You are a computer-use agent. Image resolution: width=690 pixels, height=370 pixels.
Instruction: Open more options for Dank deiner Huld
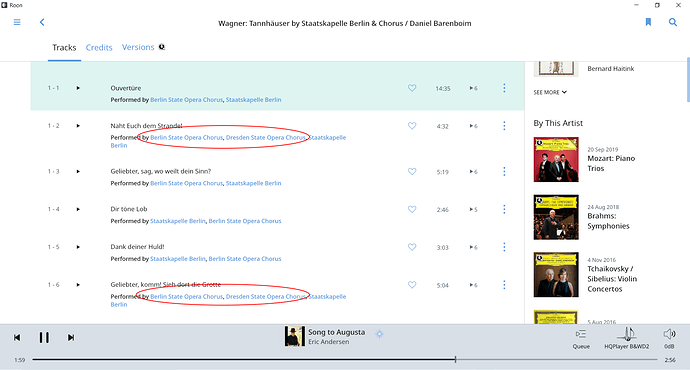(x=504, y=247)
